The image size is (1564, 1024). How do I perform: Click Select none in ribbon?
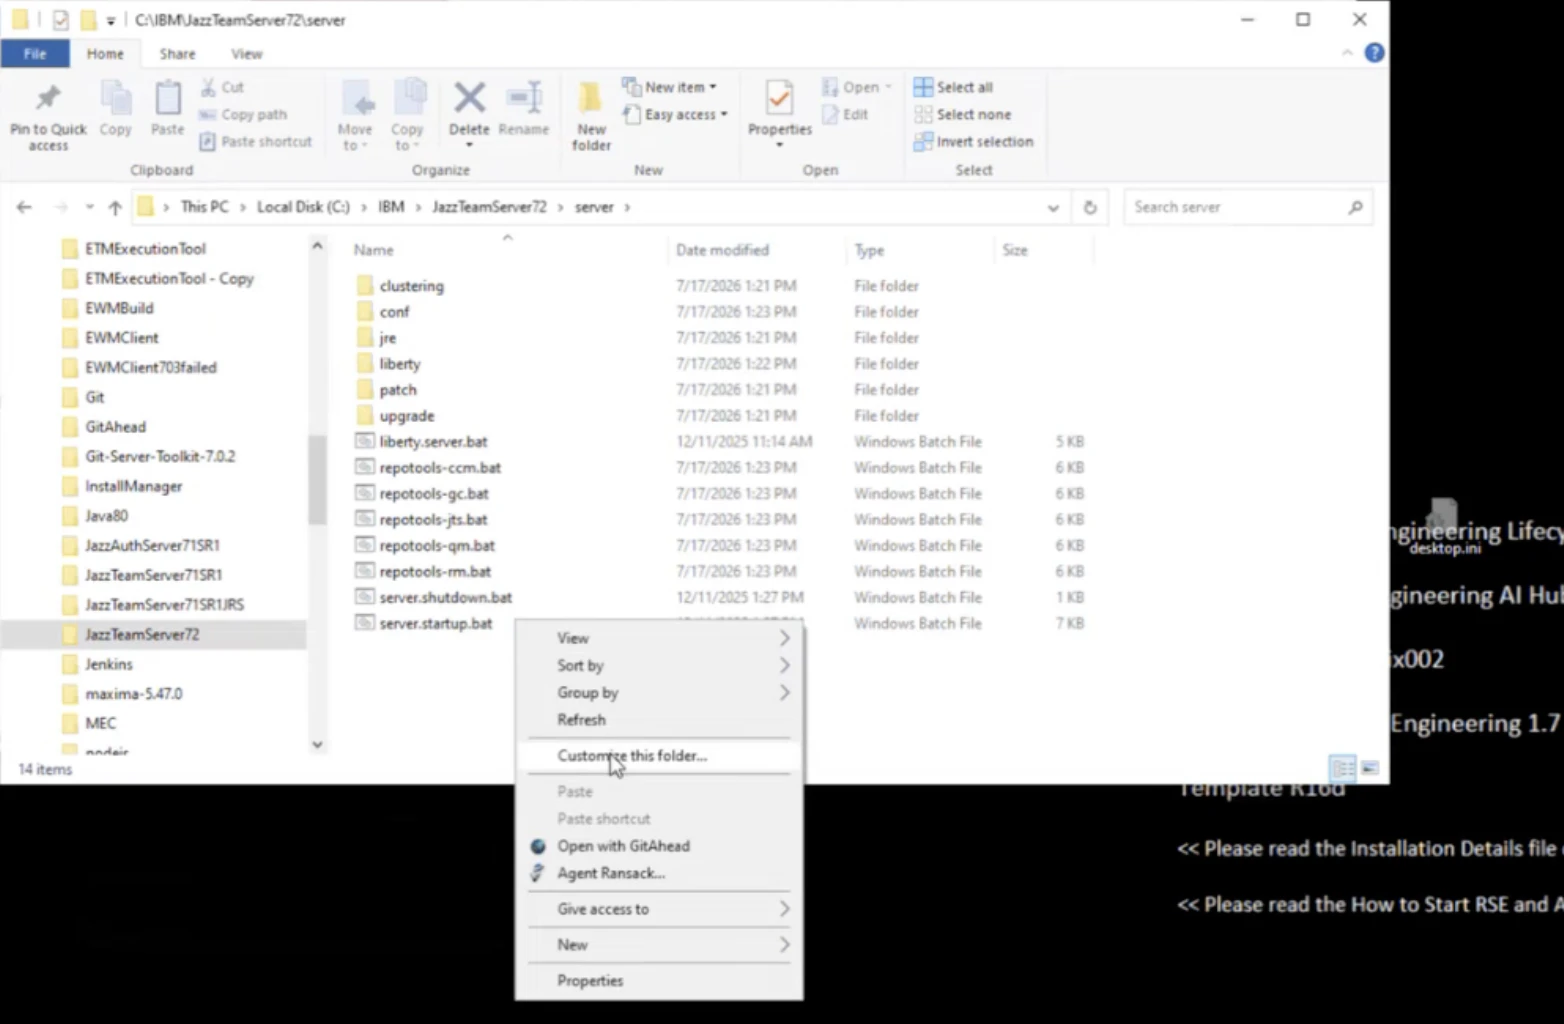[x=963, y=114]
